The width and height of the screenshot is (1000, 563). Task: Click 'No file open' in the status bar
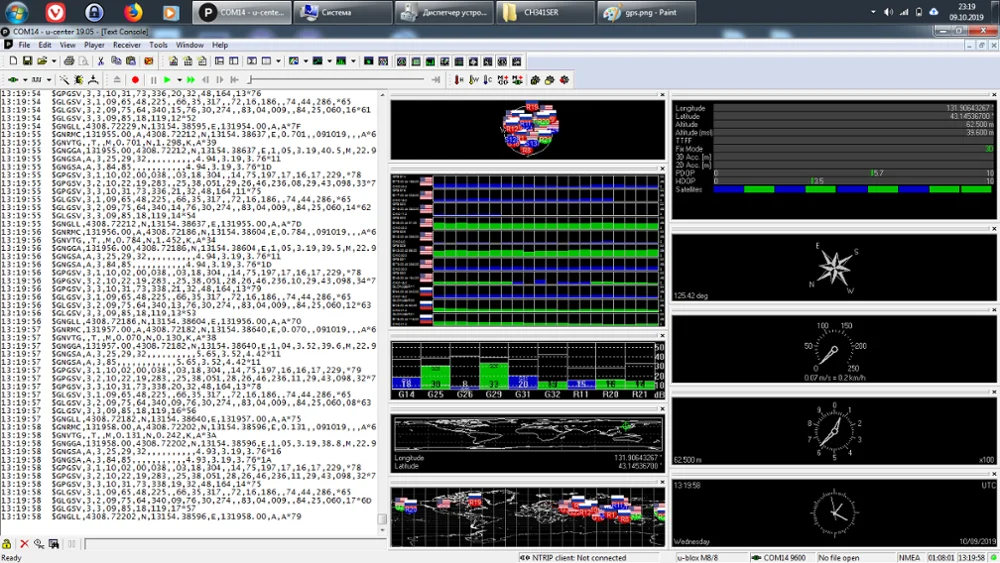pos(839,558)
